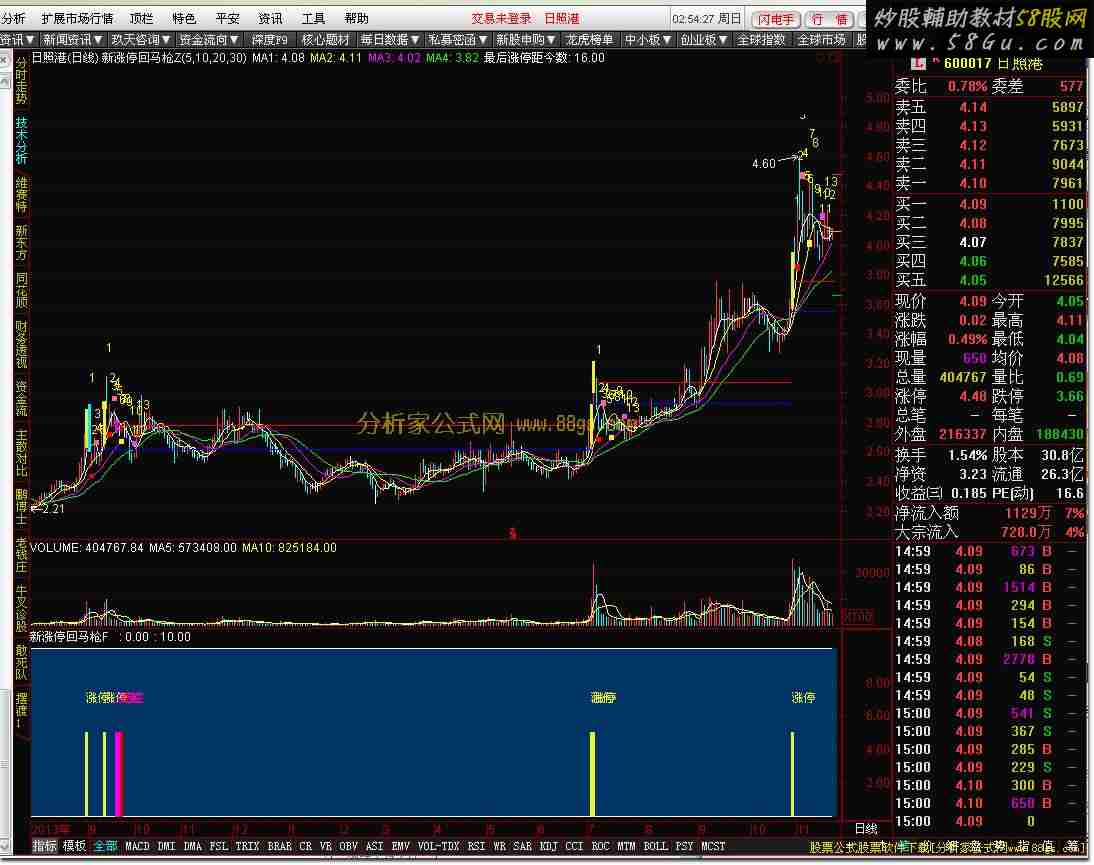This screenshot has width=1094, height=865.
Task: Switch to the 分时走势 sidebar tab
Action: (21, 82)
